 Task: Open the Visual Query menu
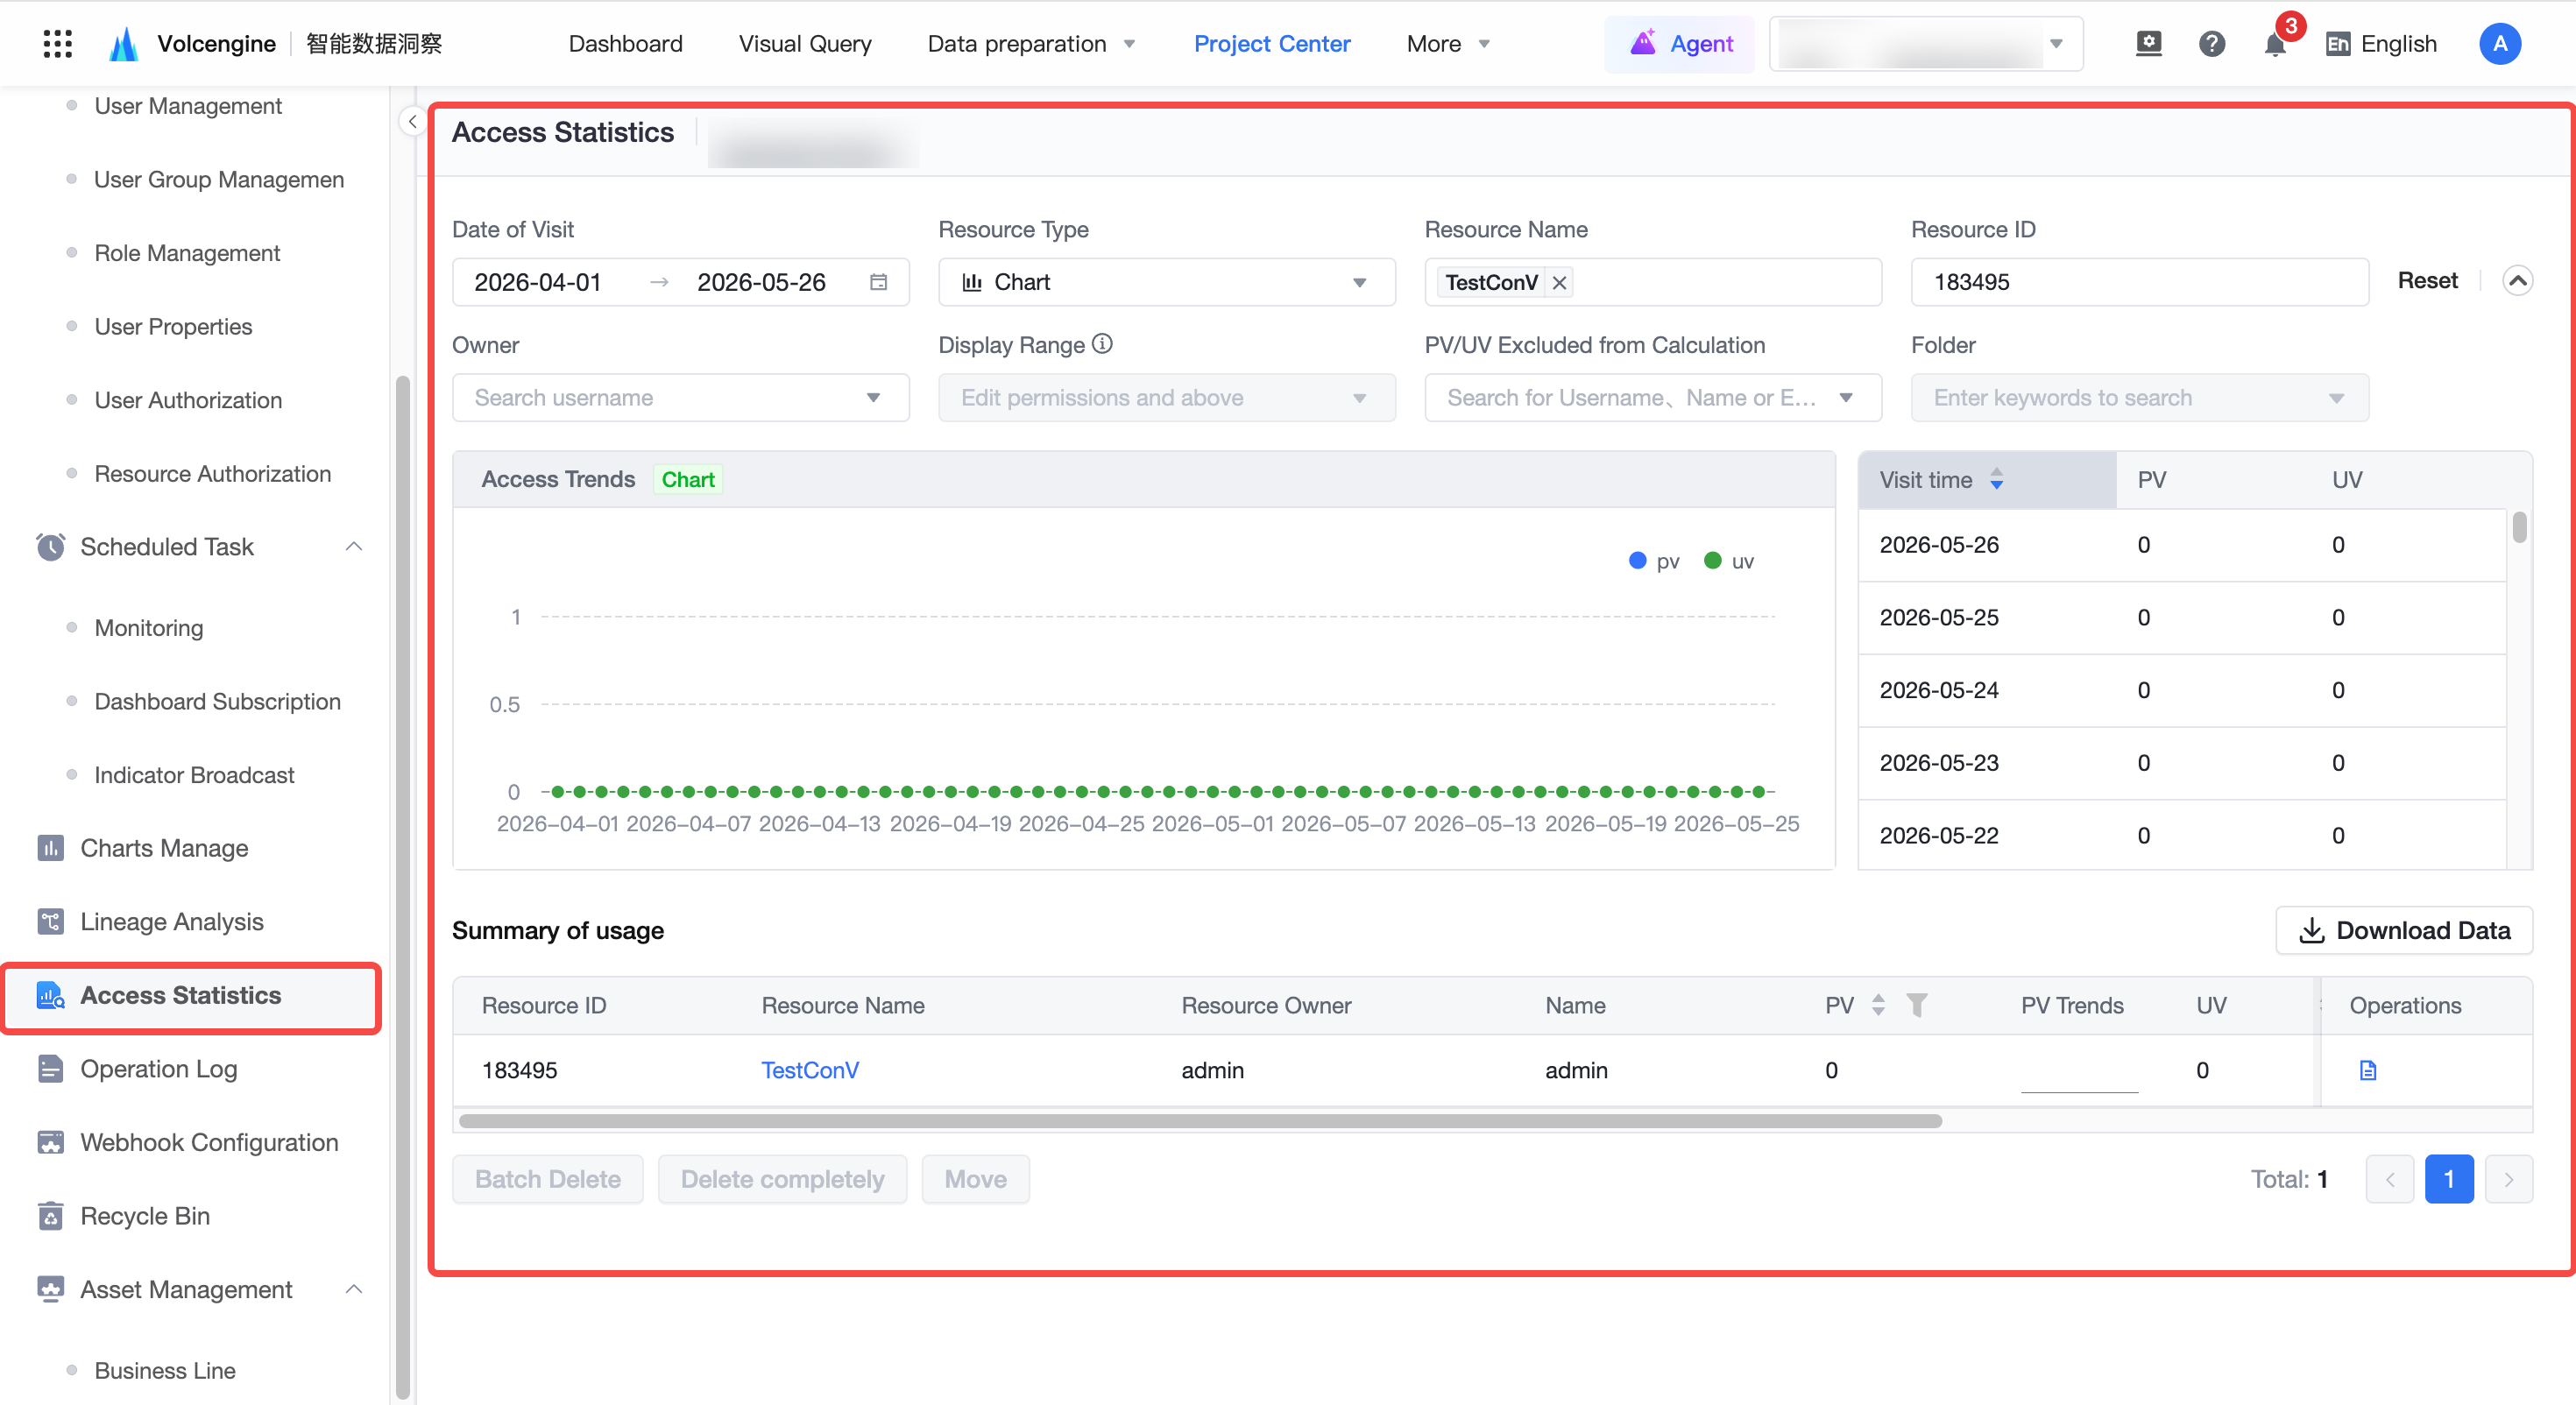click(x=804, y=43)
